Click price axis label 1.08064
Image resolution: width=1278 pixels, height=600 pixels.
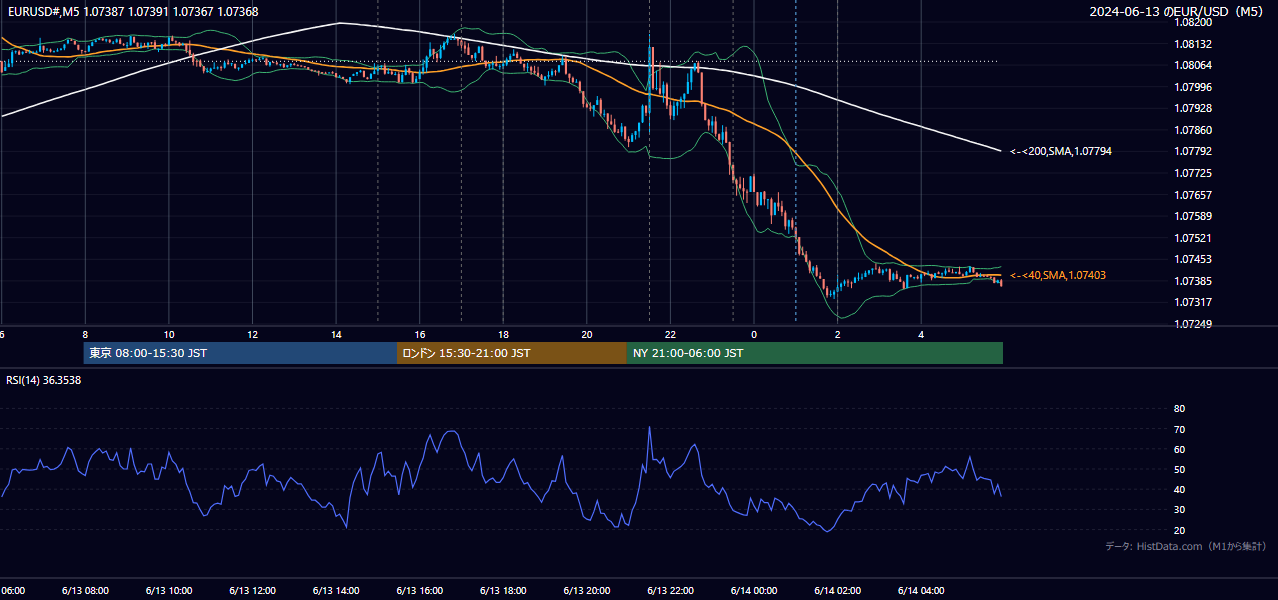coord(1192,66)
